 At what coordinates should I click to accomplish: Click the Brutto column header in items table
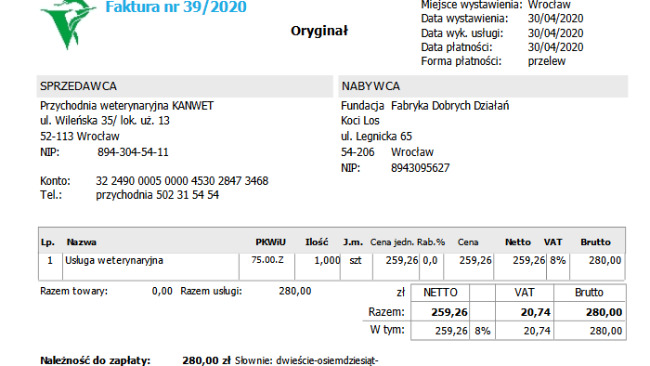tap(595, 242)
